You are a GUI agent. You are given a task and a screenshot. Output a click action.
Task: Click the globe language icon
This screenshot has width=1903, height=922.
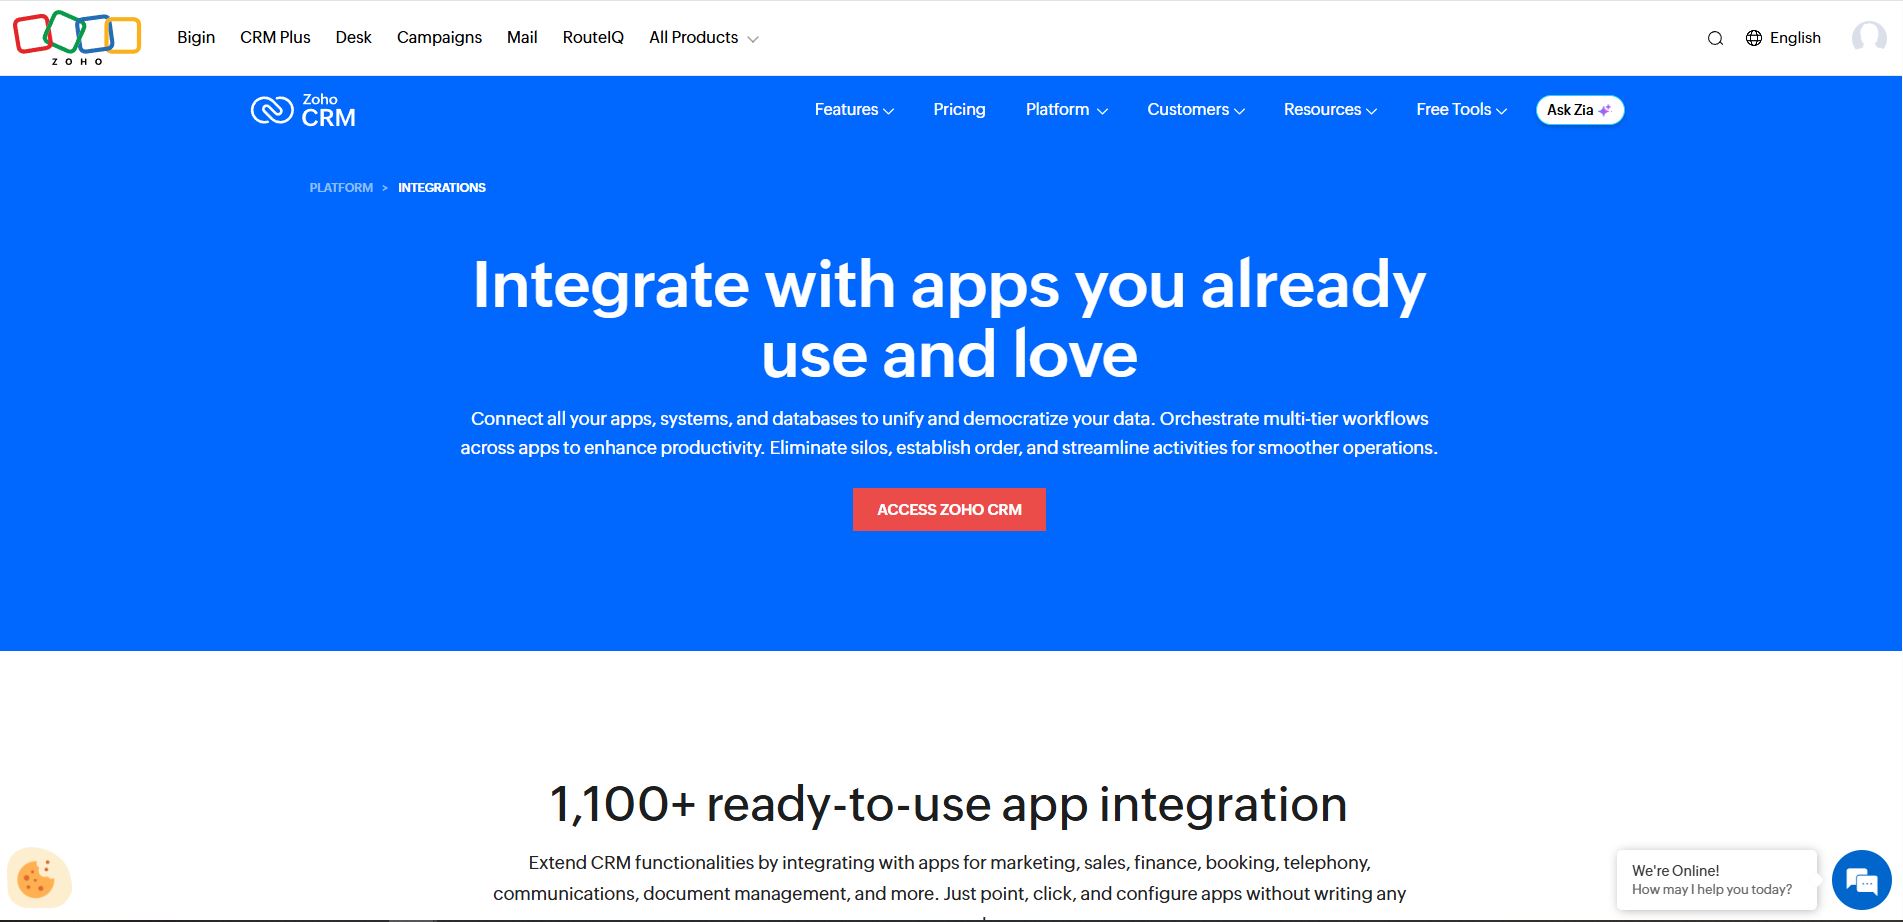[1754, 38]
